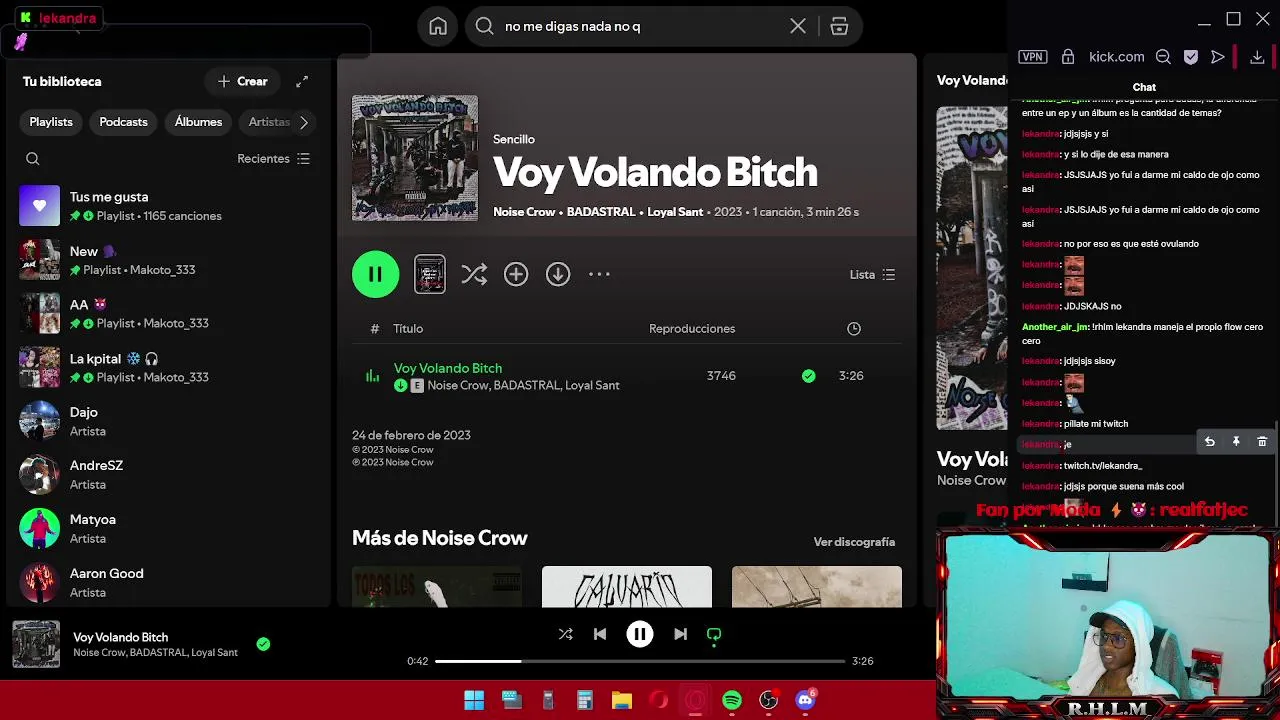The width and height of the screenshot is (1280, 720).
Task: Open the Lista view dropdown
Action: [x=872, y=274]
